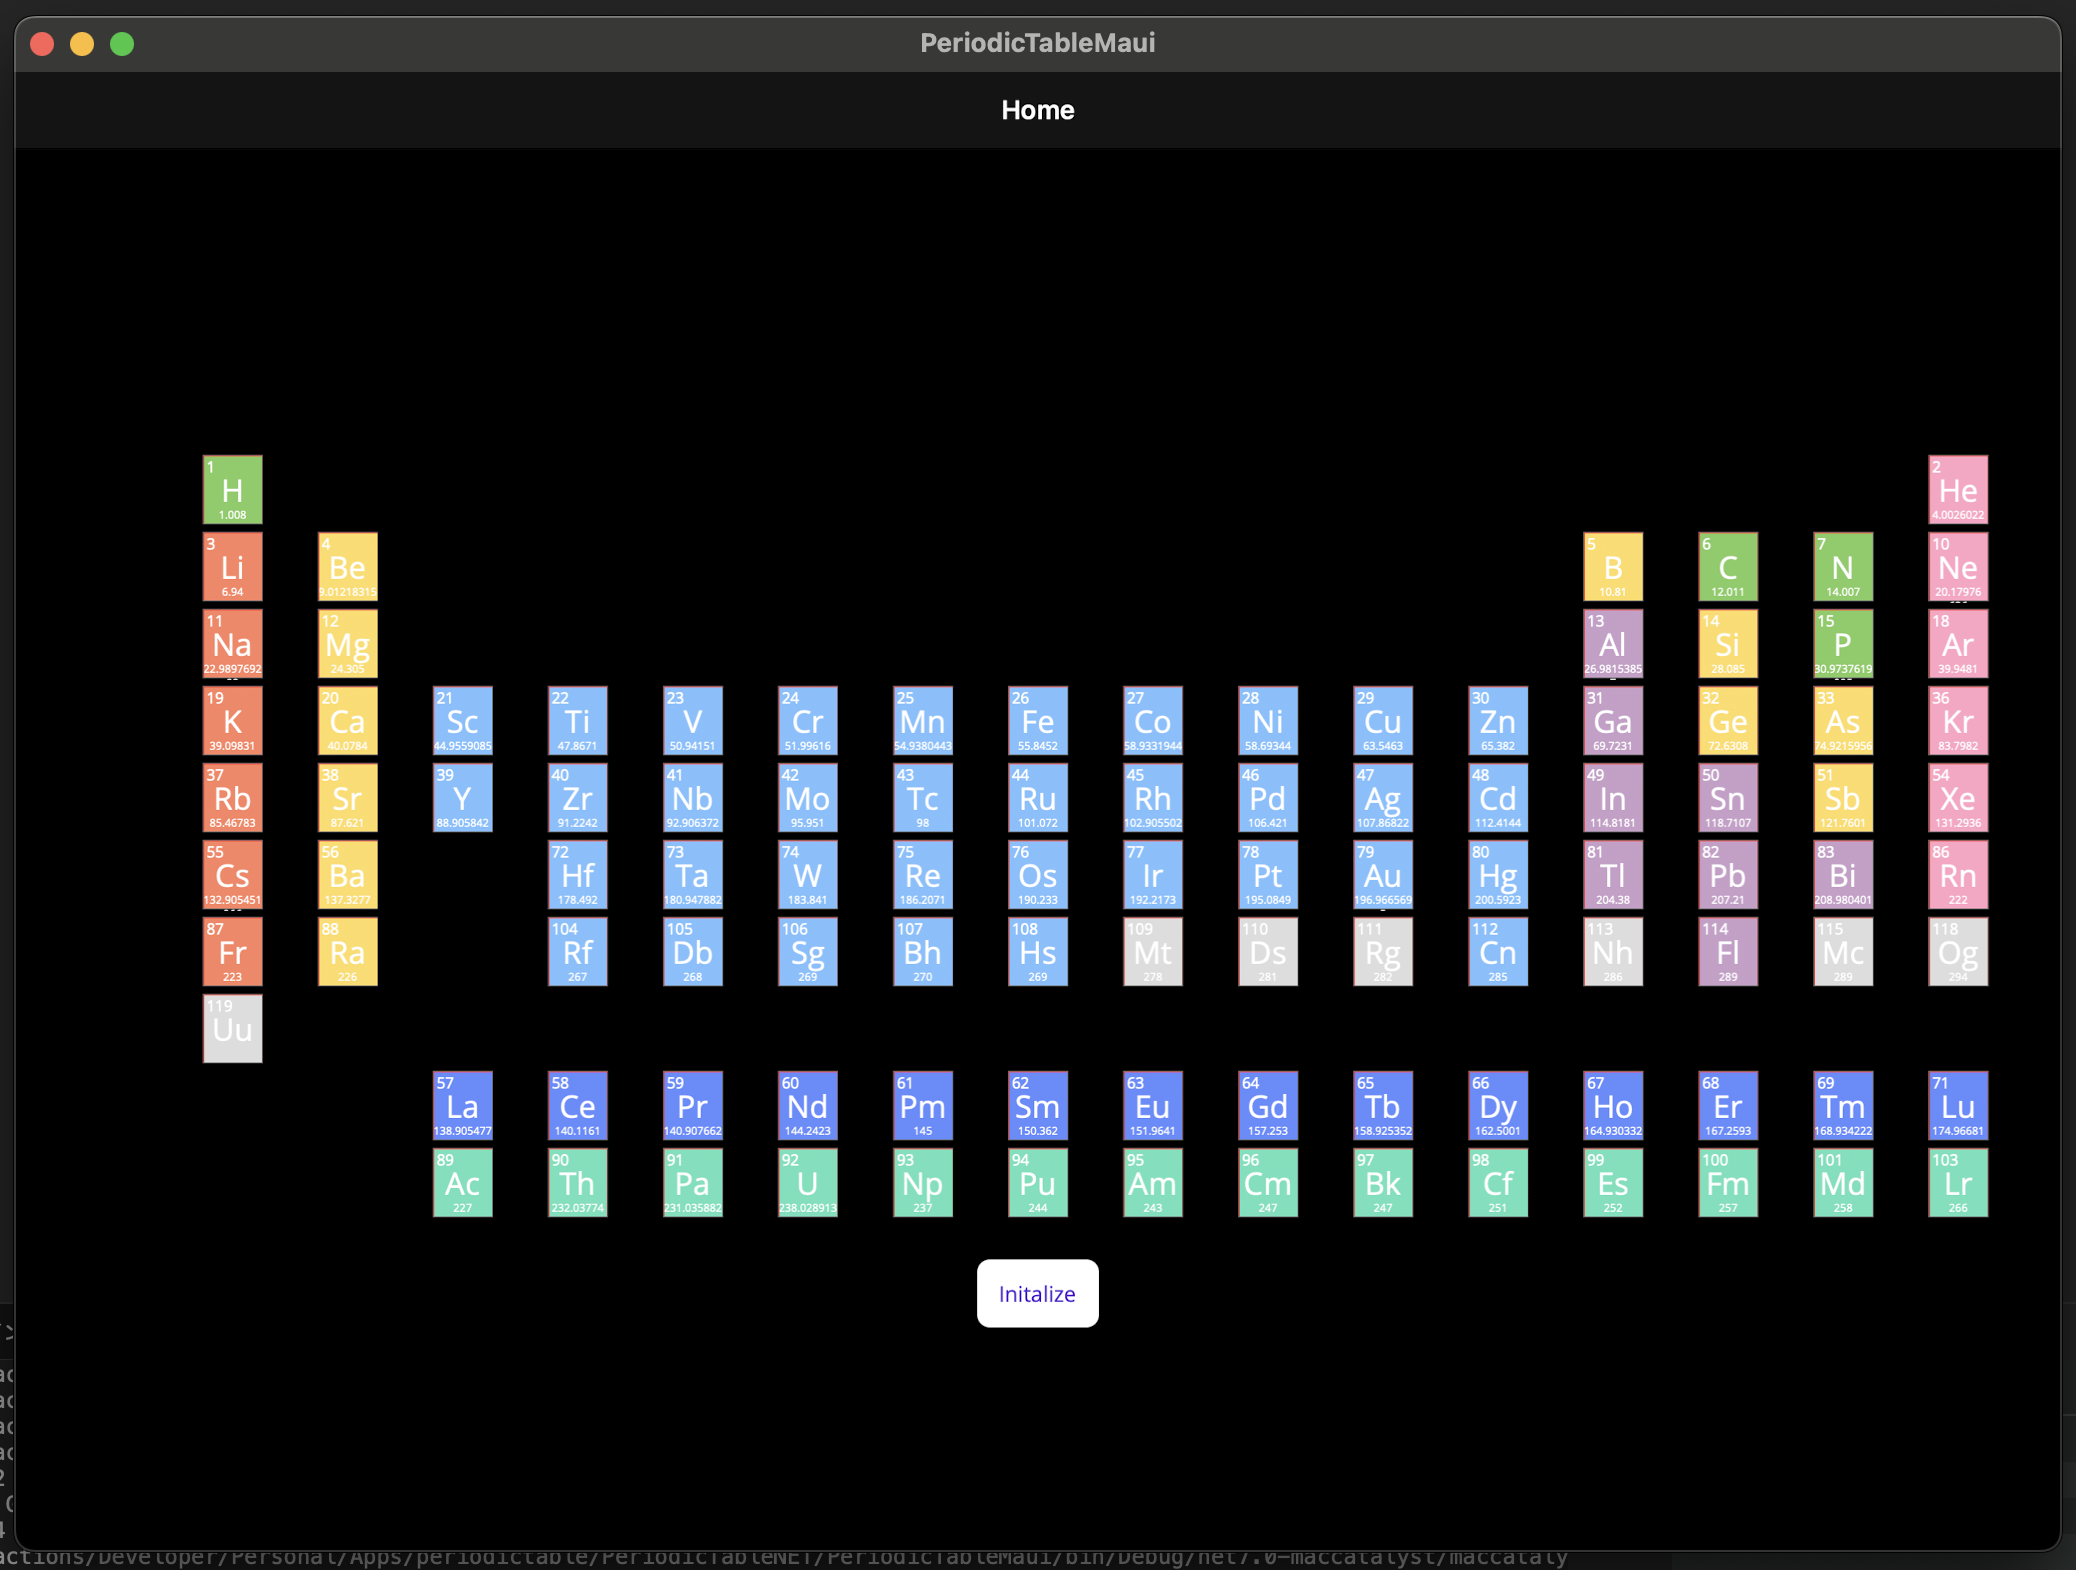Click the Actinium element
The width and height of the screenshot is (2076, 1570).
pyautogui.click(x=462, y=1182)
